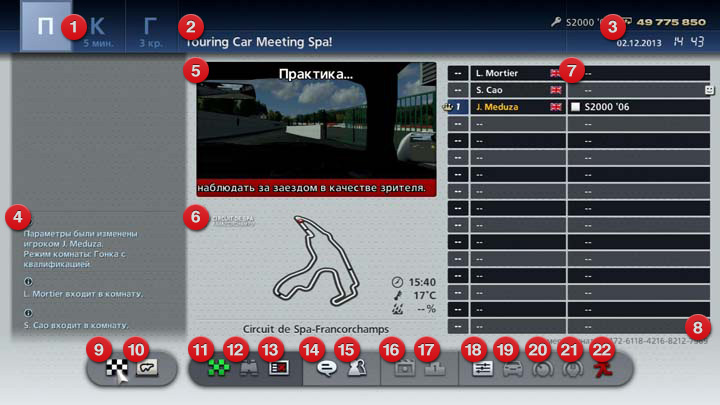Select the К 5 мин. tab

[97, 30]
